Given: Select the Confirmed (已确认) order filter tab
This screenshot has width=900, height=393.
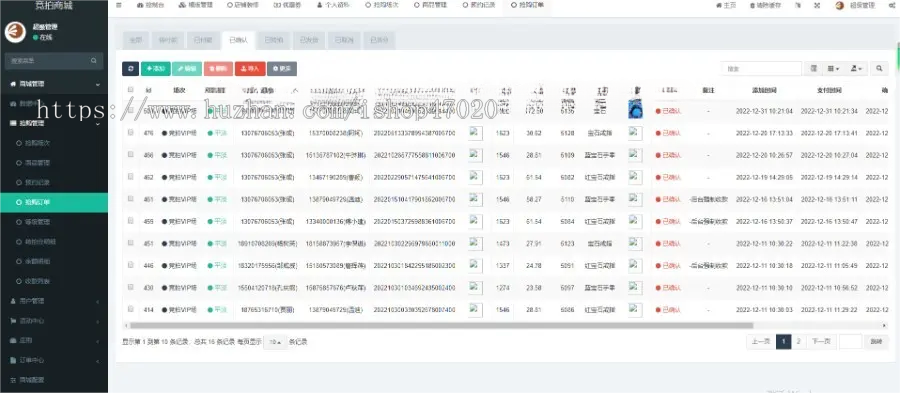Looking at the screenshot, I should pos(238,40).
